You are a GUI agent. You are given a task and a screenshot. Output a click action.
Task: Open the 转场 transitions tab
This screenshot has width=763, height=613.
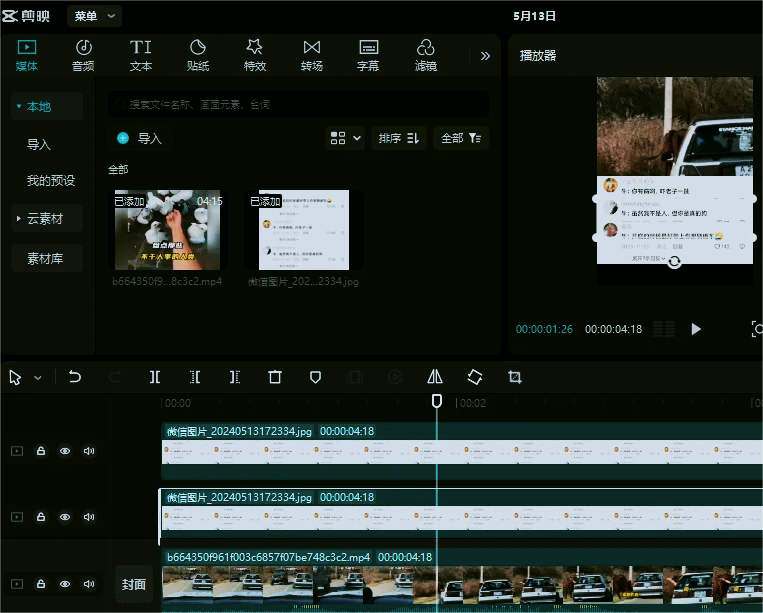[x=312, y=55]
